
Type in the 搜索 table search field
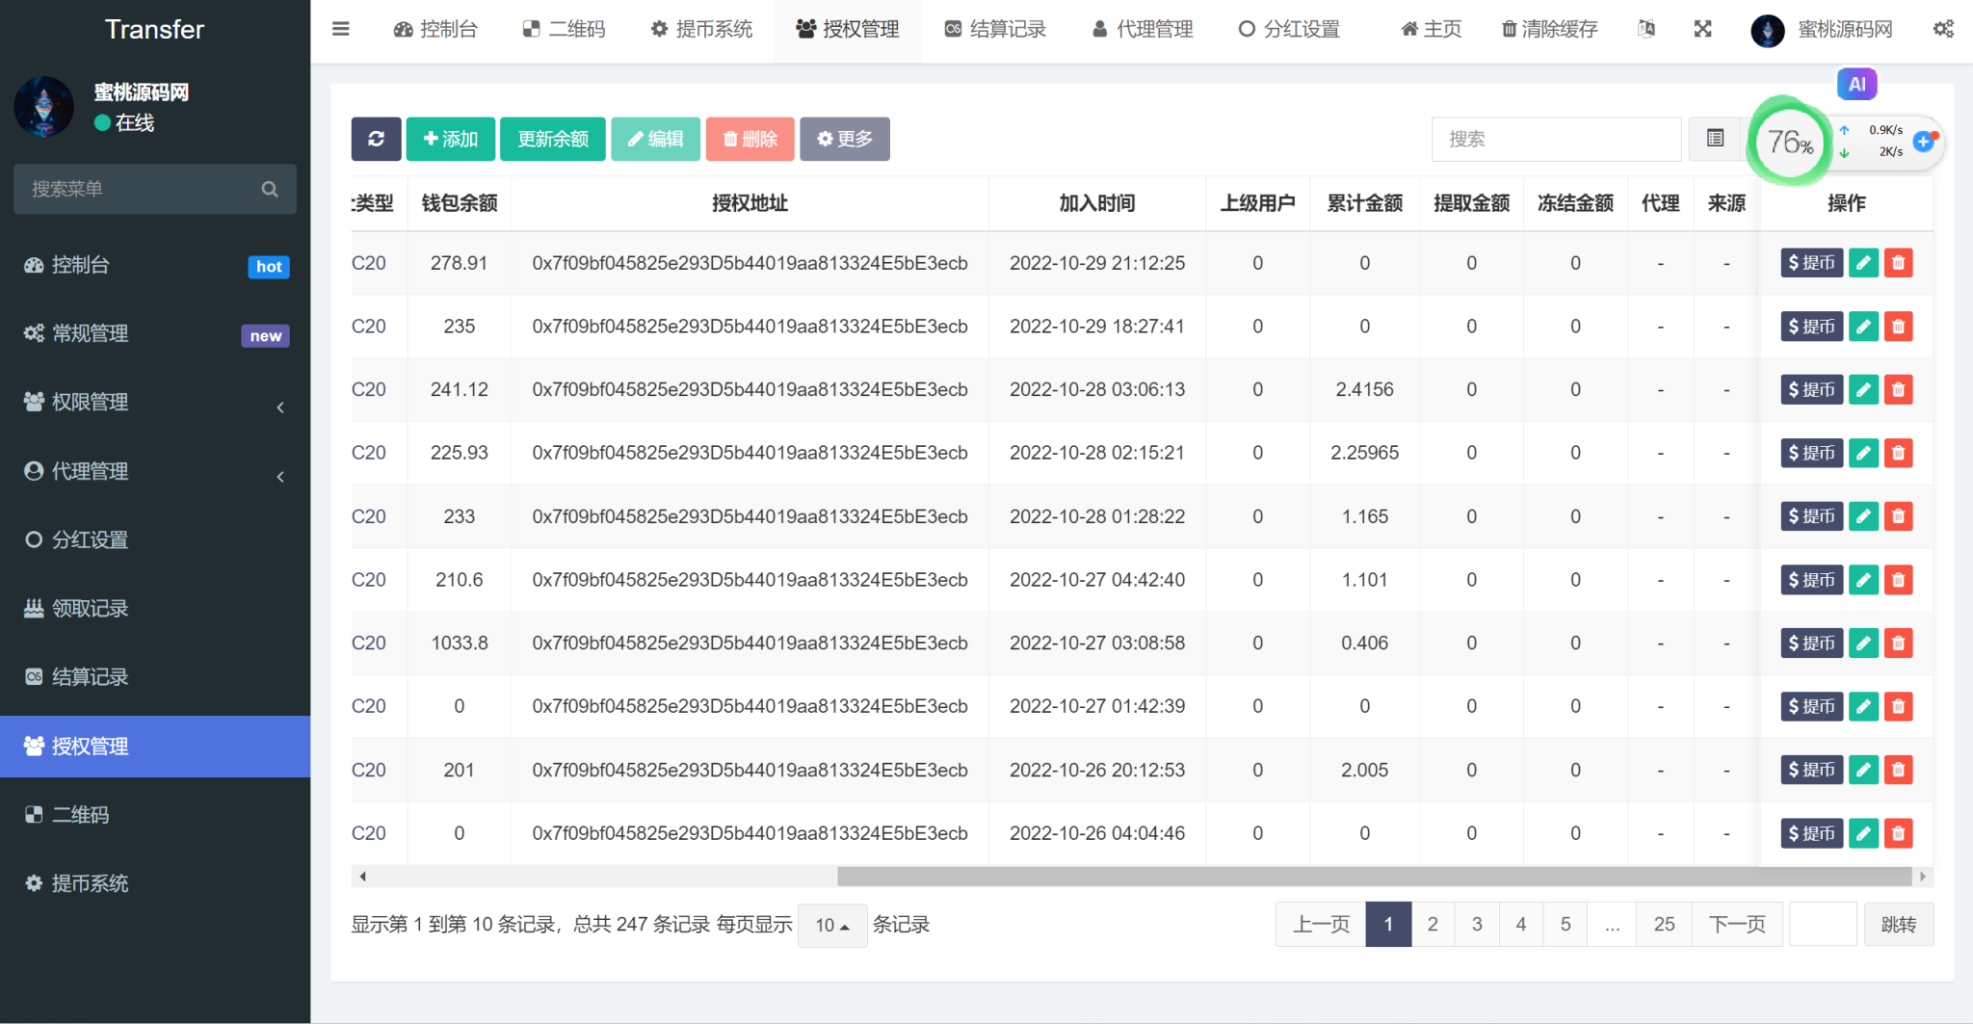click(1556, 139)
